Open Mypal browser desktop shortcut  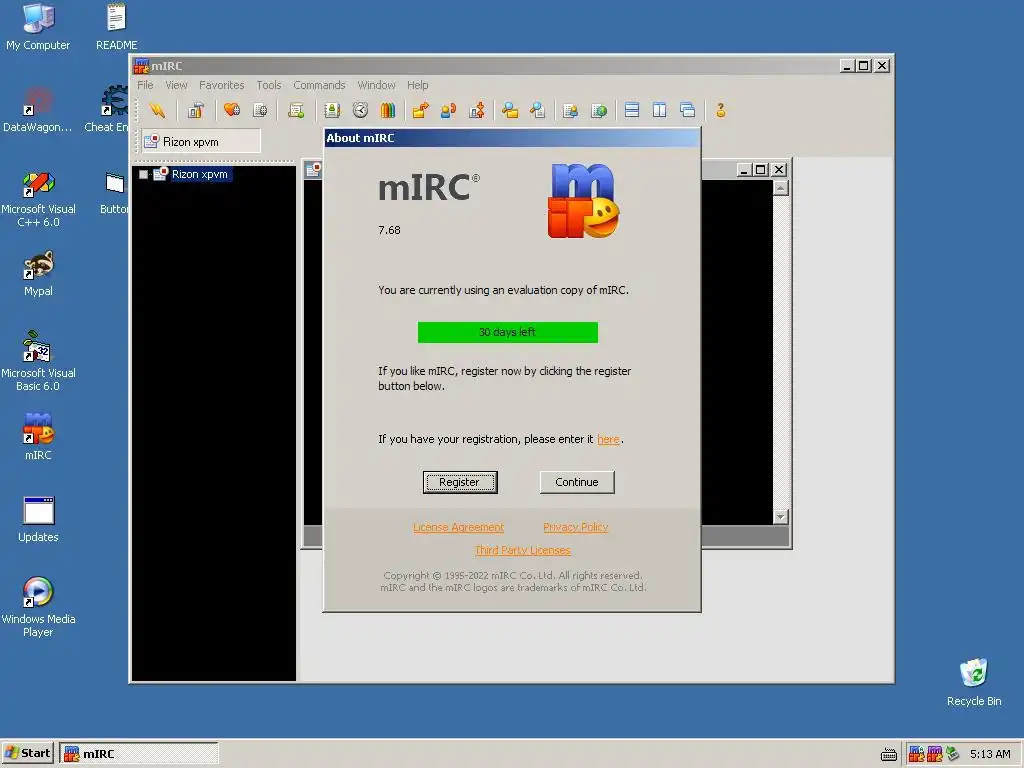click(38, 274)
